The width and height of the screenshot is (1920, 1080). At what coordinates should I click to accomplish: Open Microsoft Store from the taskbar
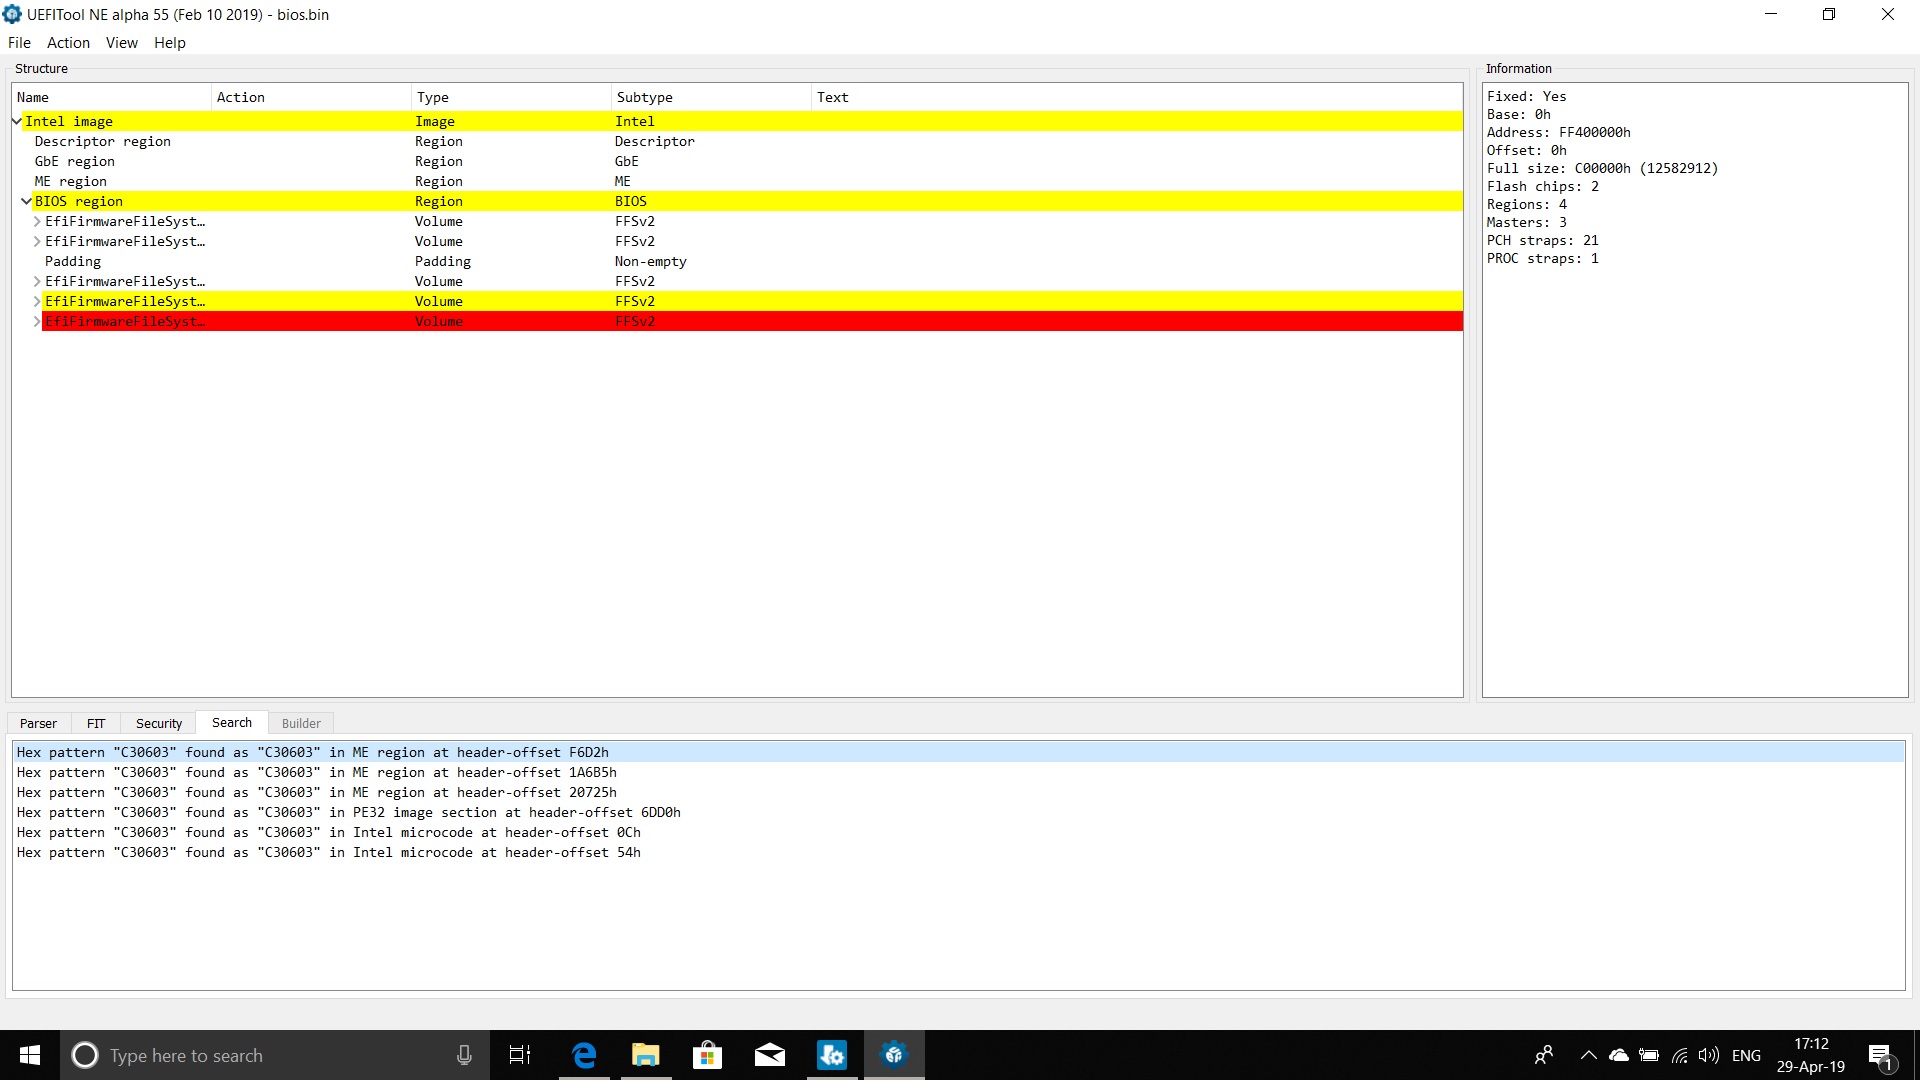pos(708,1055)
